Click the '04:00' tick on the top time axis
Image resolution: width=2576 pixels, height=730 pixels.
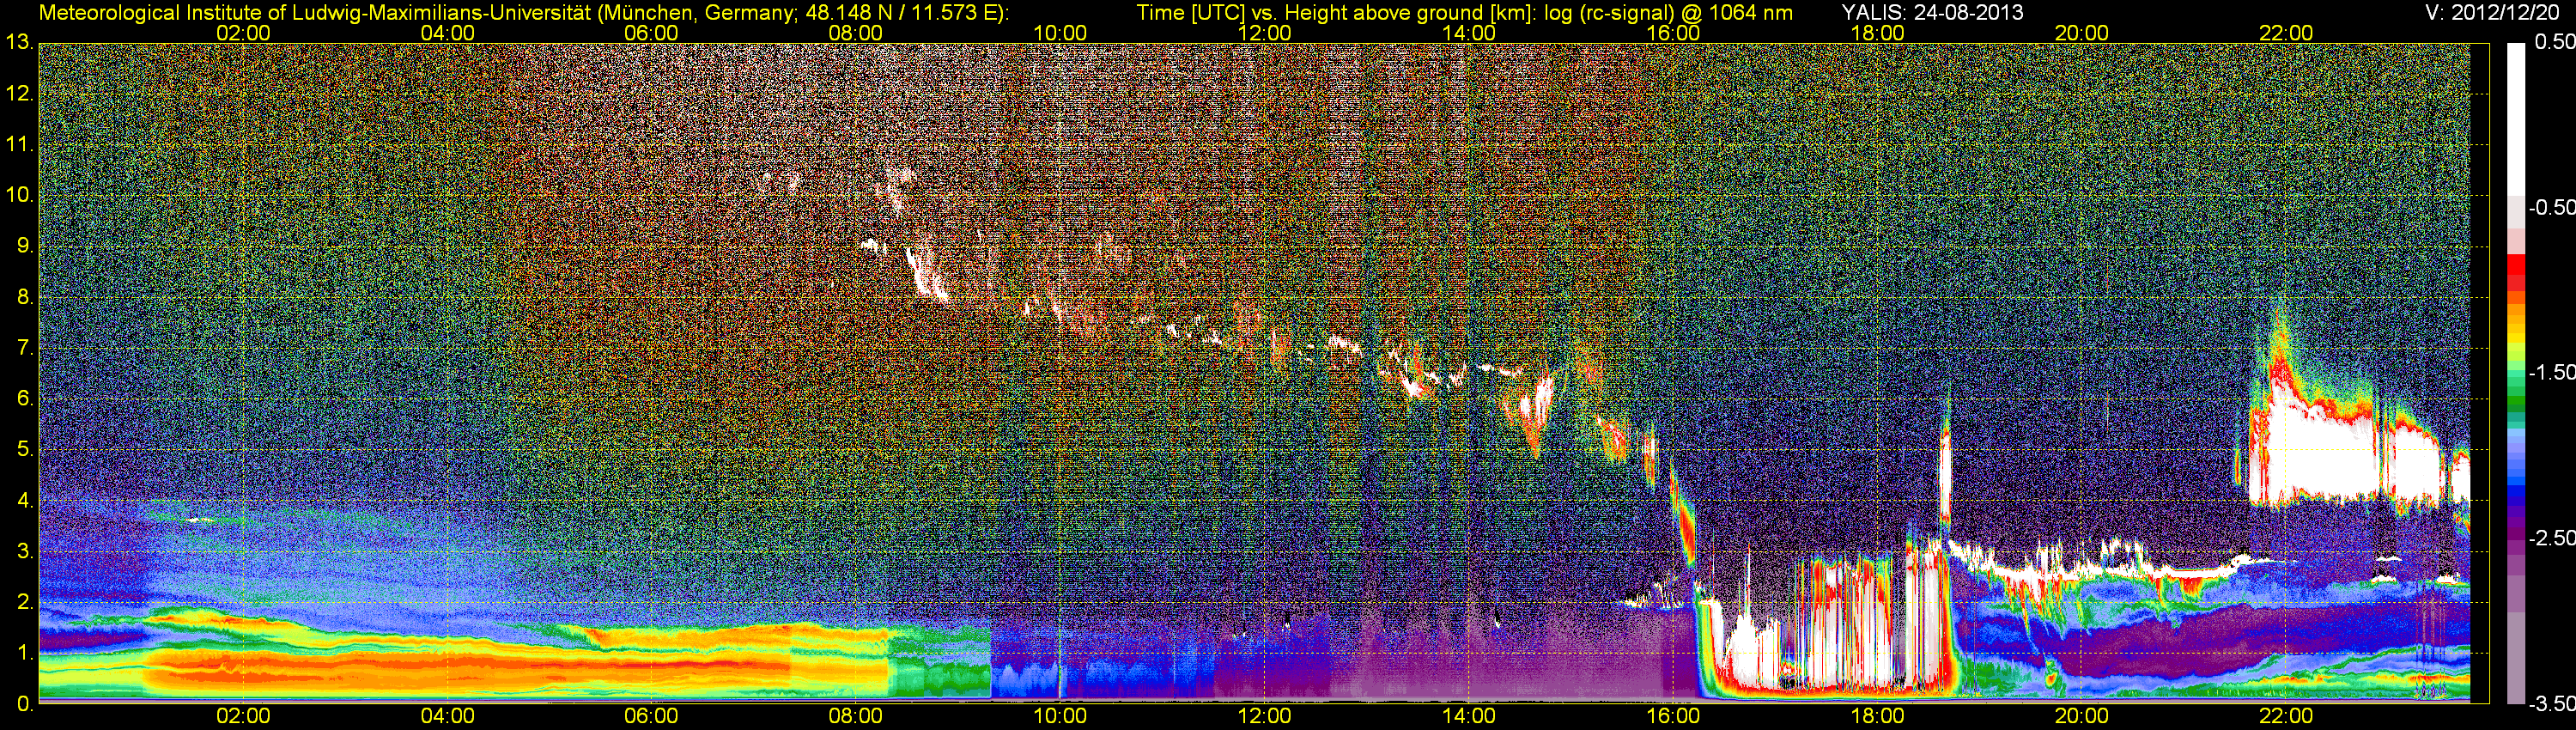point(447,33)
